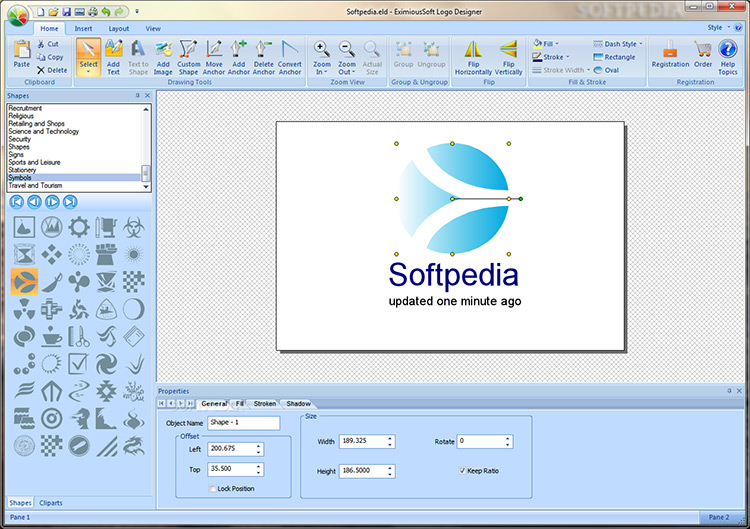The height and width of the screenshot is (529, 750).
Task: Click the Paste icon in Clipboard
Action: point(22,54)
